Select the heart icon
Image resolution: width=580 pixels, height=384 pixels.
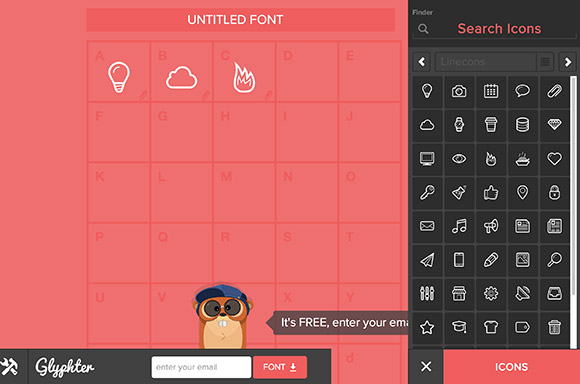pos(554,159)
